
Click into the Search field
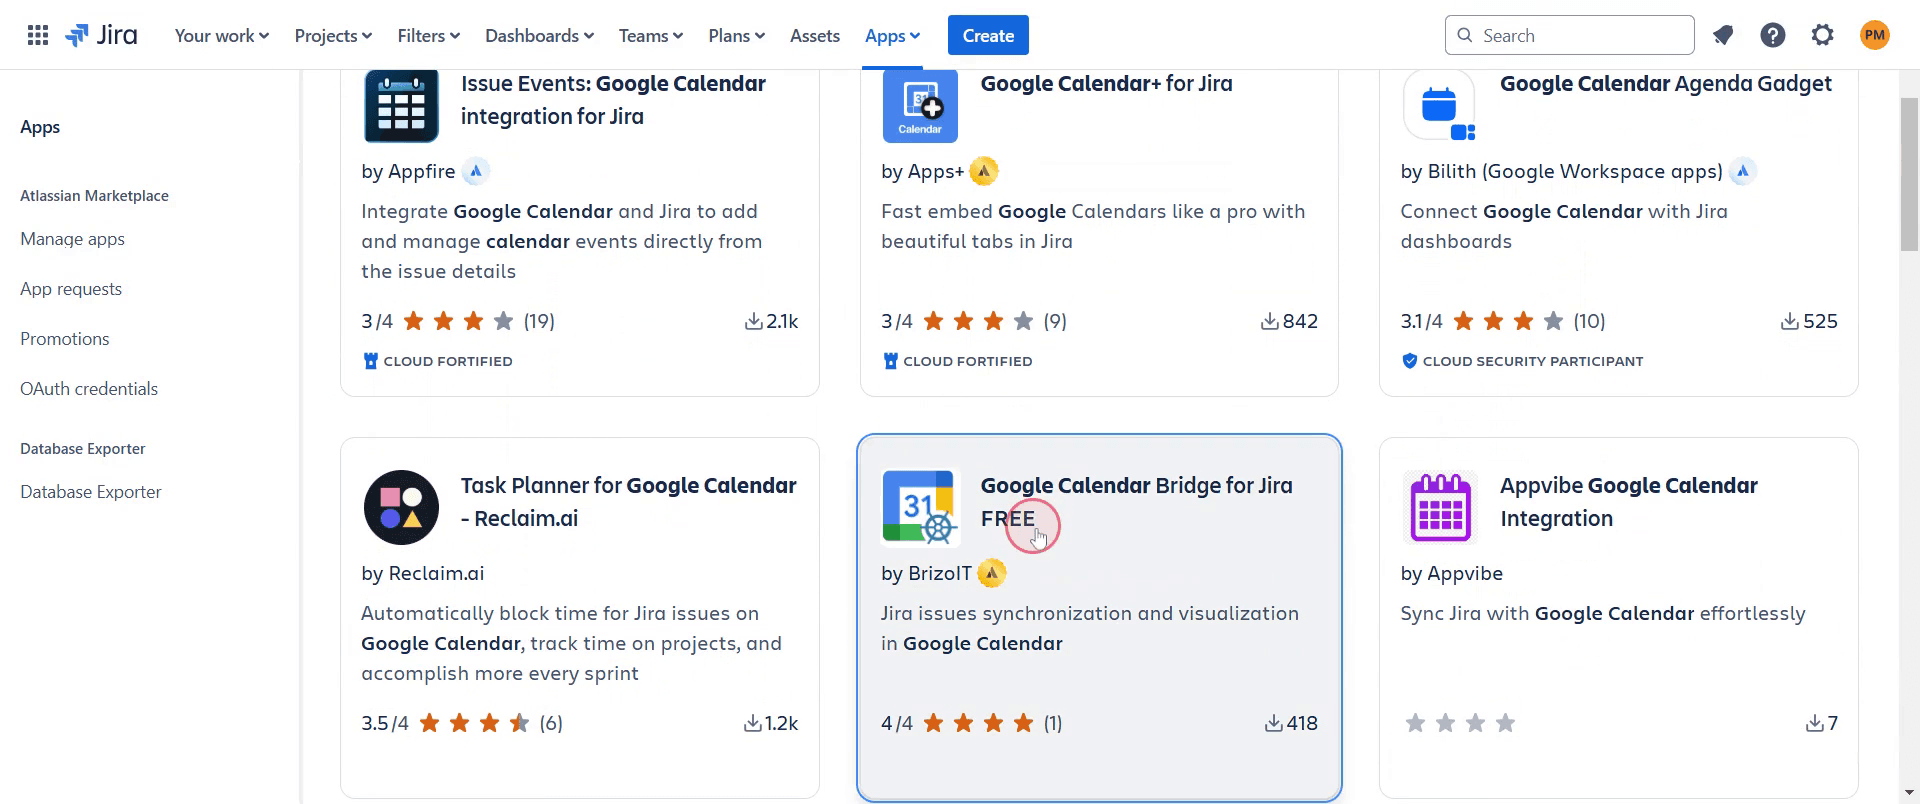[x=1580, y=36]
